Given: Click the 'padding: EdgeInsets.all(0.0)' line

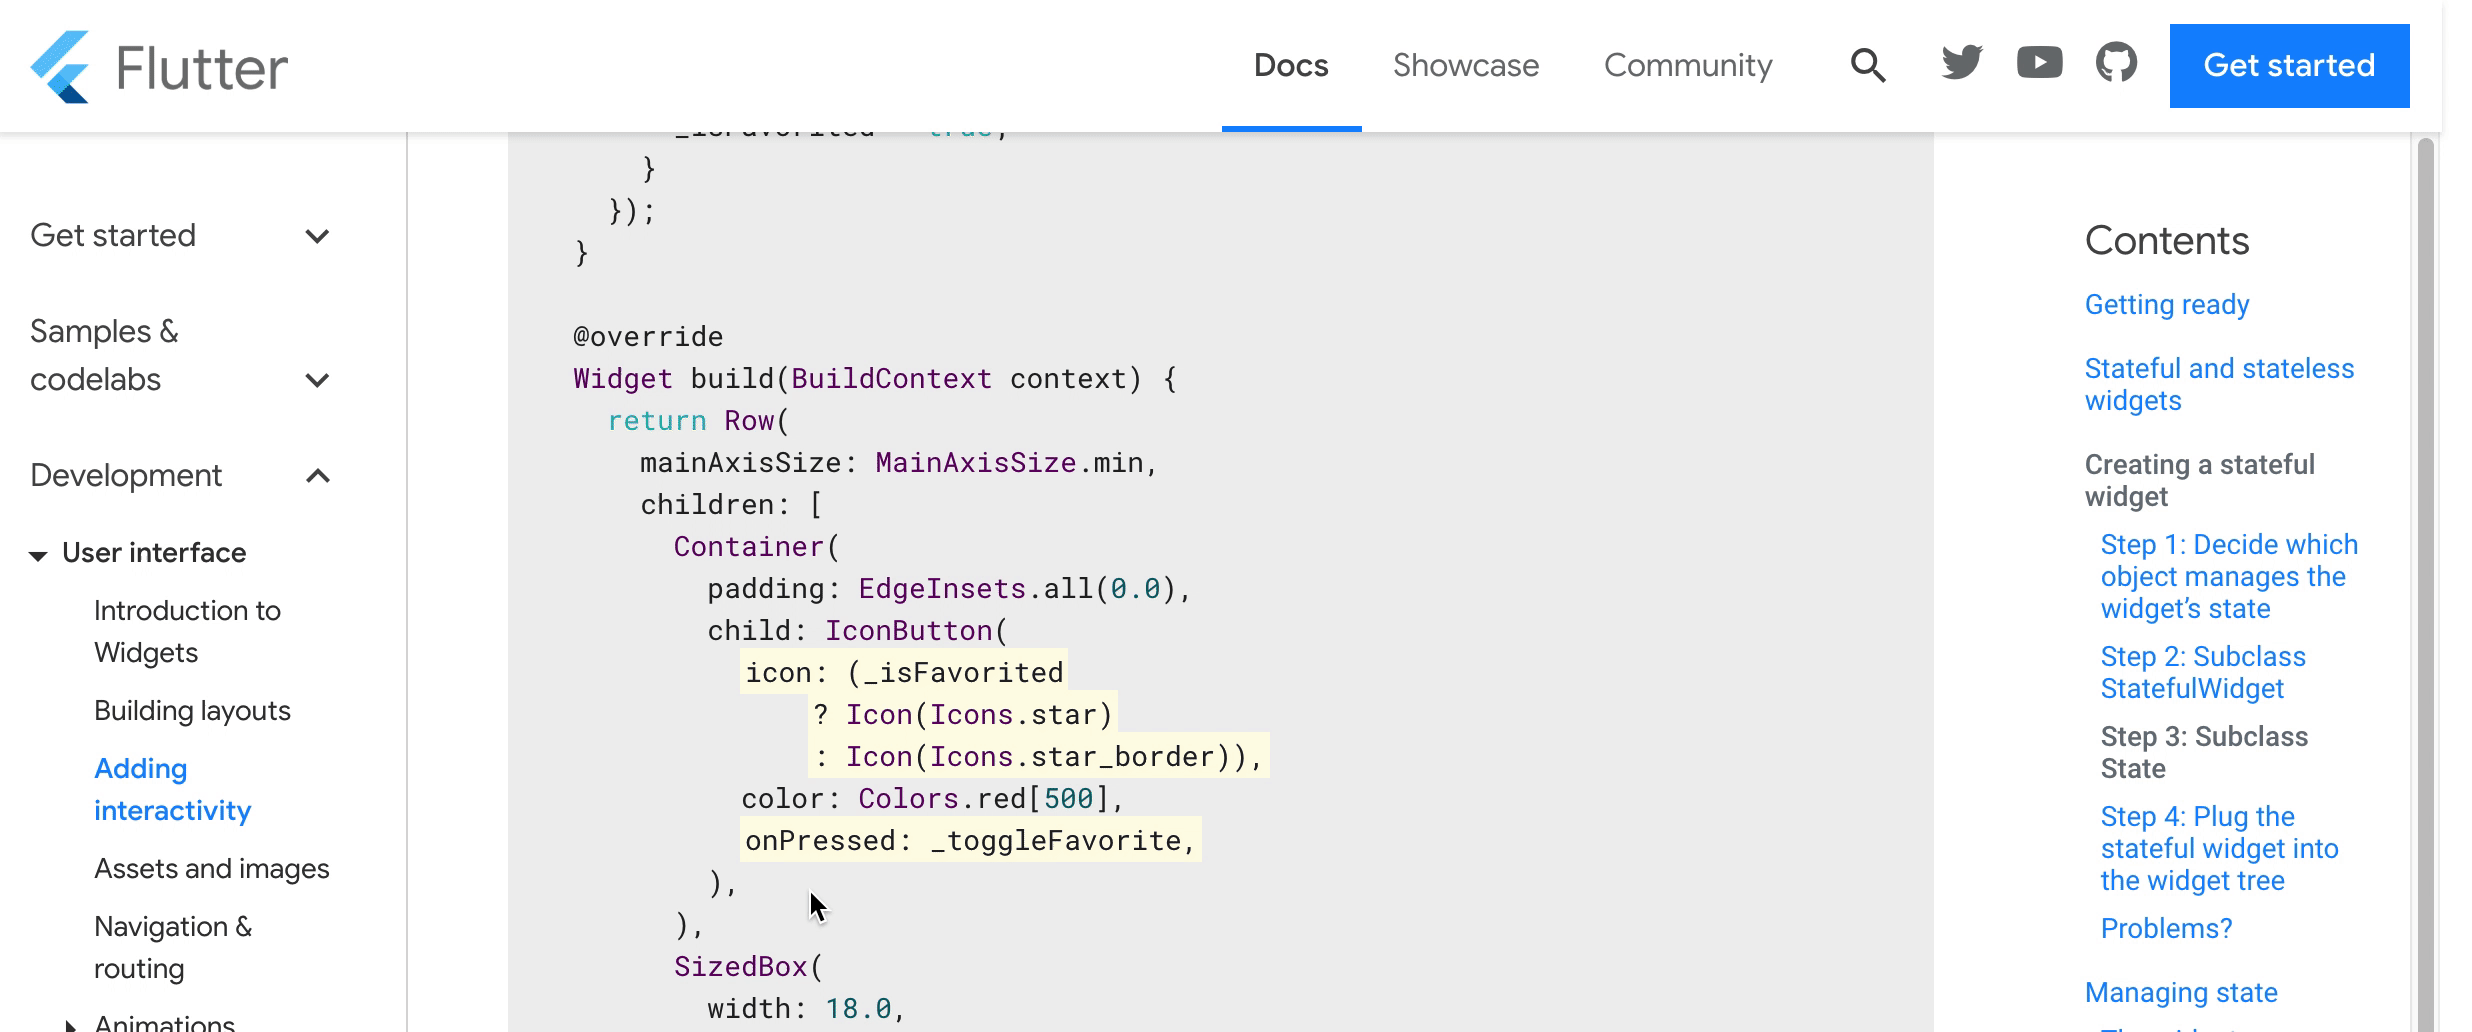Looking at the screenshot, I should (x=949, y=589).
